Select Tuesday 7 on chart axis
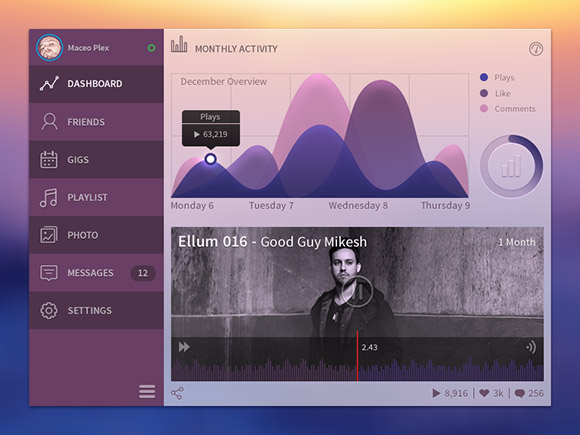 tap(272, 205)
